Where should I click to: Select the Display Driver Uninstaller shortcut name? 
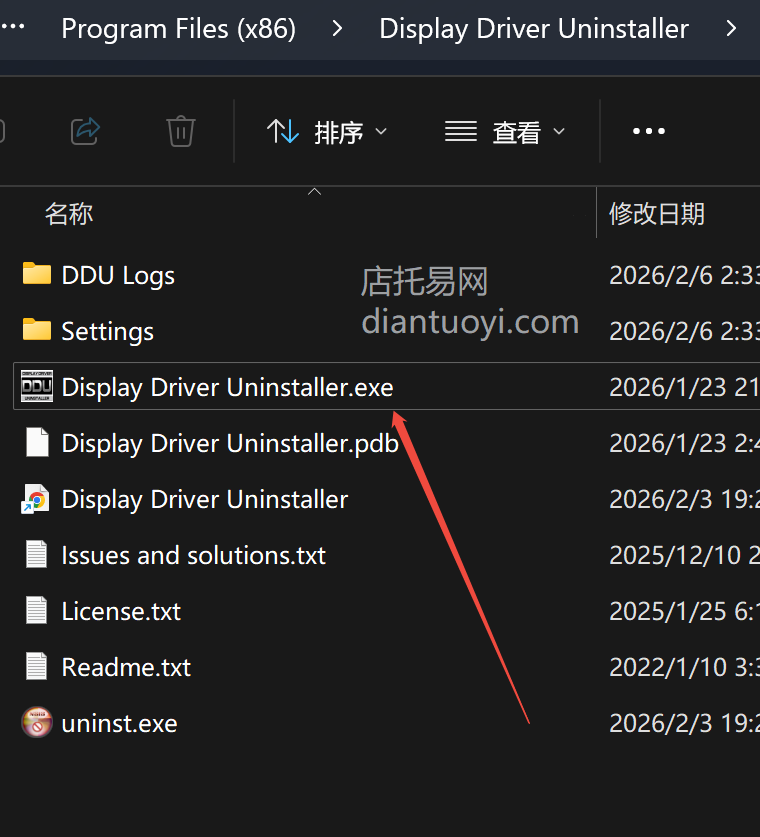coord(205,500)
